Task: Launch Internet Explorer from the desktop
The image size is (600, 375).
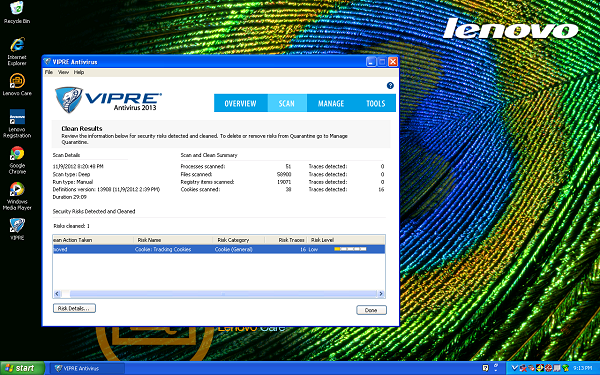Action: click(x=17, y=51)
